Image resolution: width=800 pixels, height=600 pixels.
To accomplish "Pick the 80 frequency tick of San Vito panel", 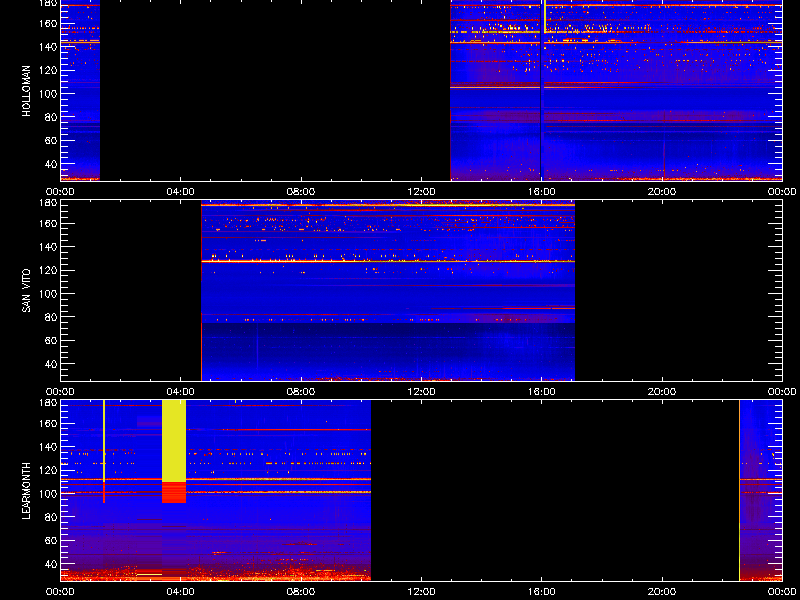I will click(52, 317).
